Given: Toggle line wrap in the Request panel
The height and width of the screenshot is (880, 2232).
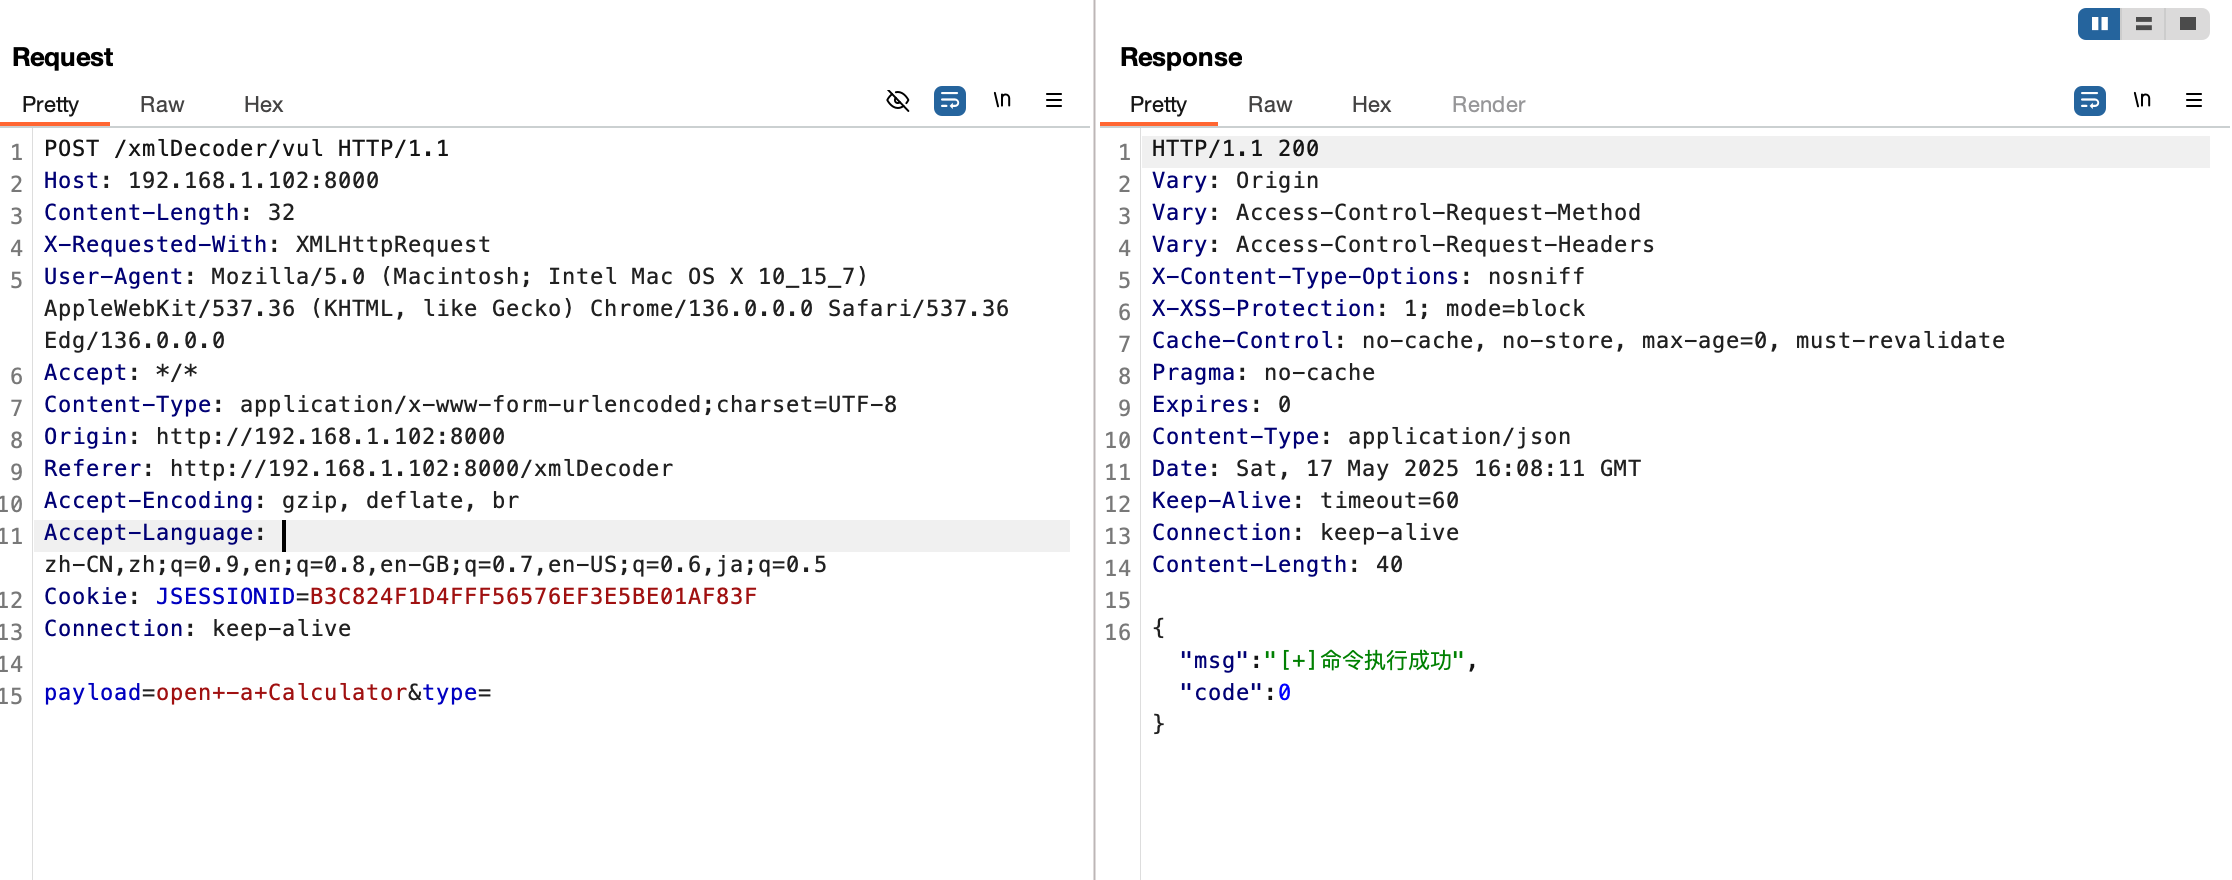Looking at the screenshot, I should 950,100.
